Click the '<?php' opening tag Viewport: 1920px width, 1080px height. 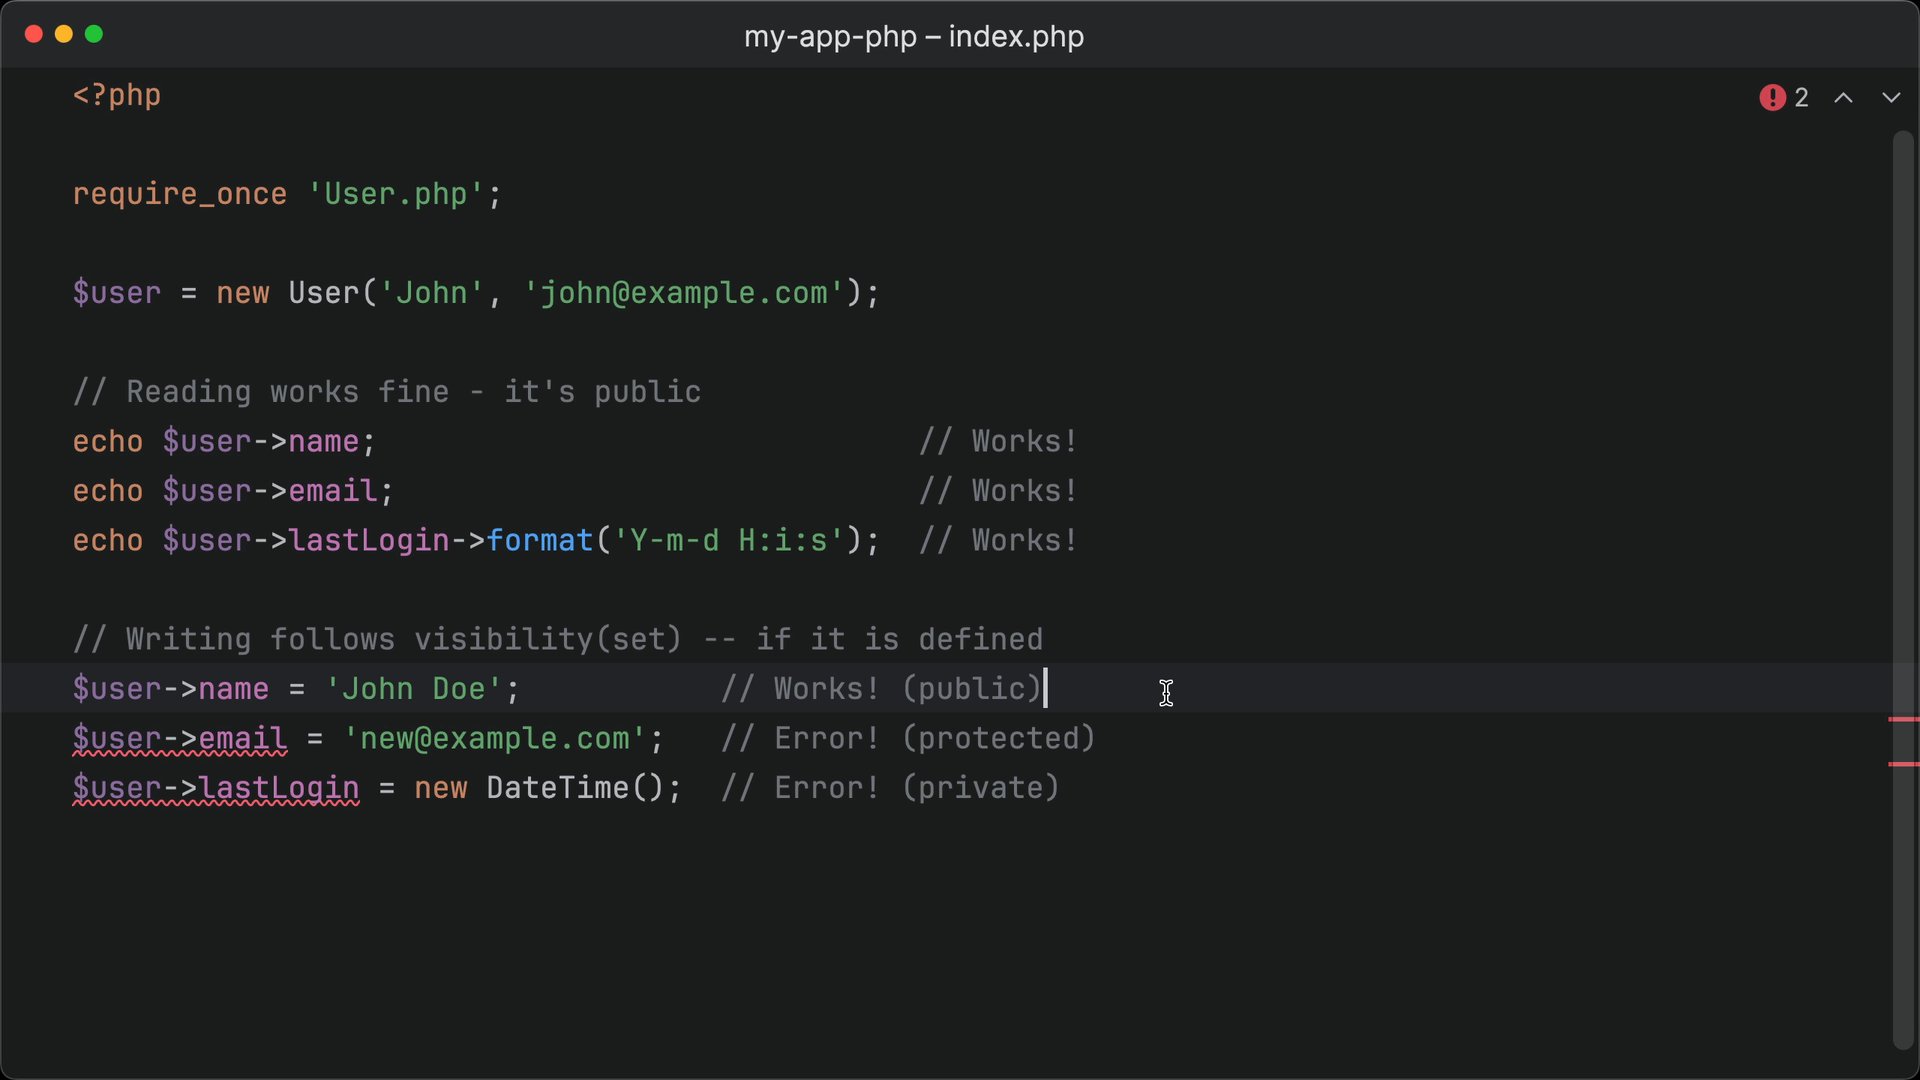click(117, 95)
